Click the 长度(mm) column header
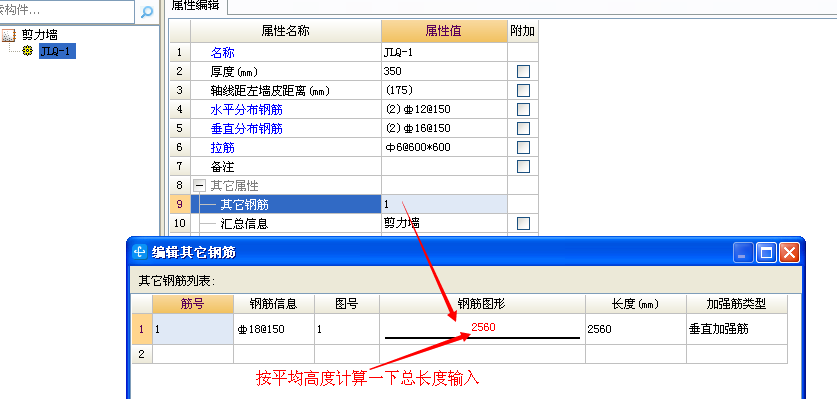Viewport: 837px width, 399px height. pos(636,304)
